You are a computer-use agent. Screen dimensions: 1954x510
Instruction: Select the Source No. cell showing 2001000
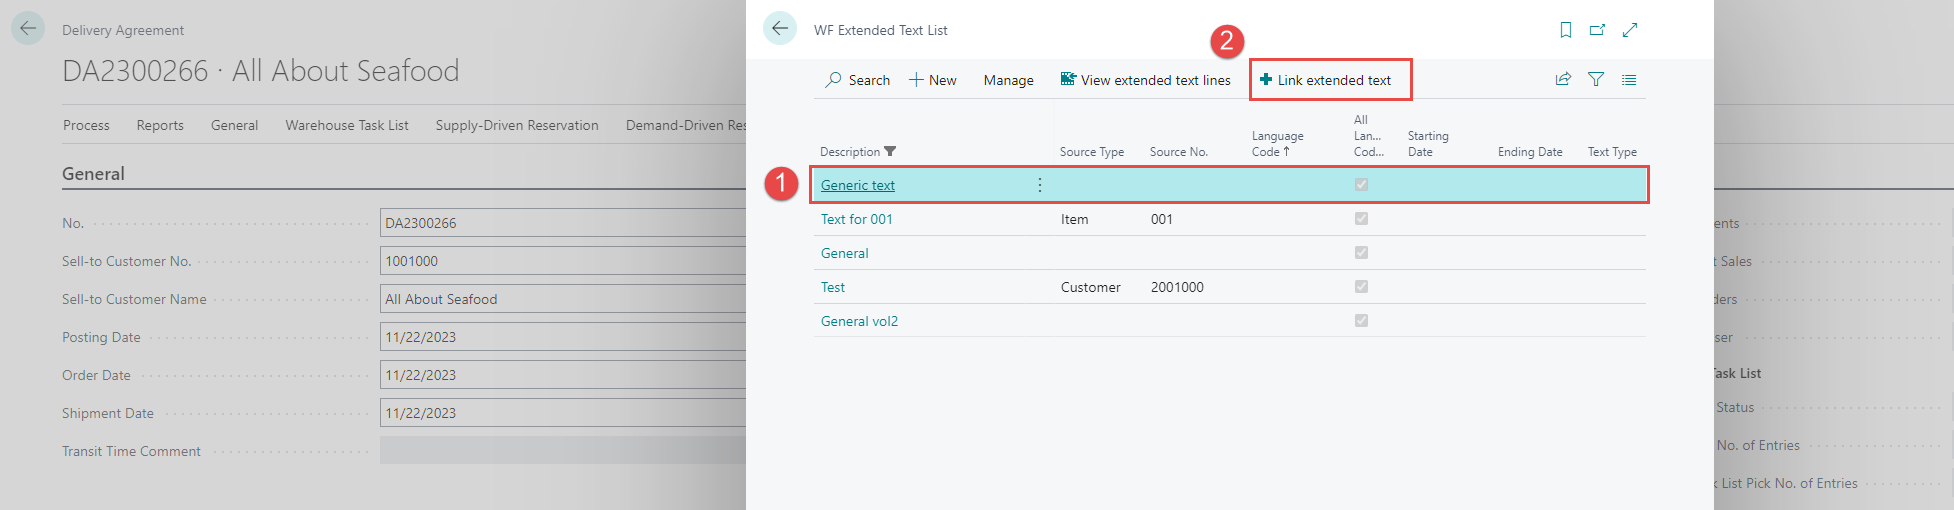1177,287
